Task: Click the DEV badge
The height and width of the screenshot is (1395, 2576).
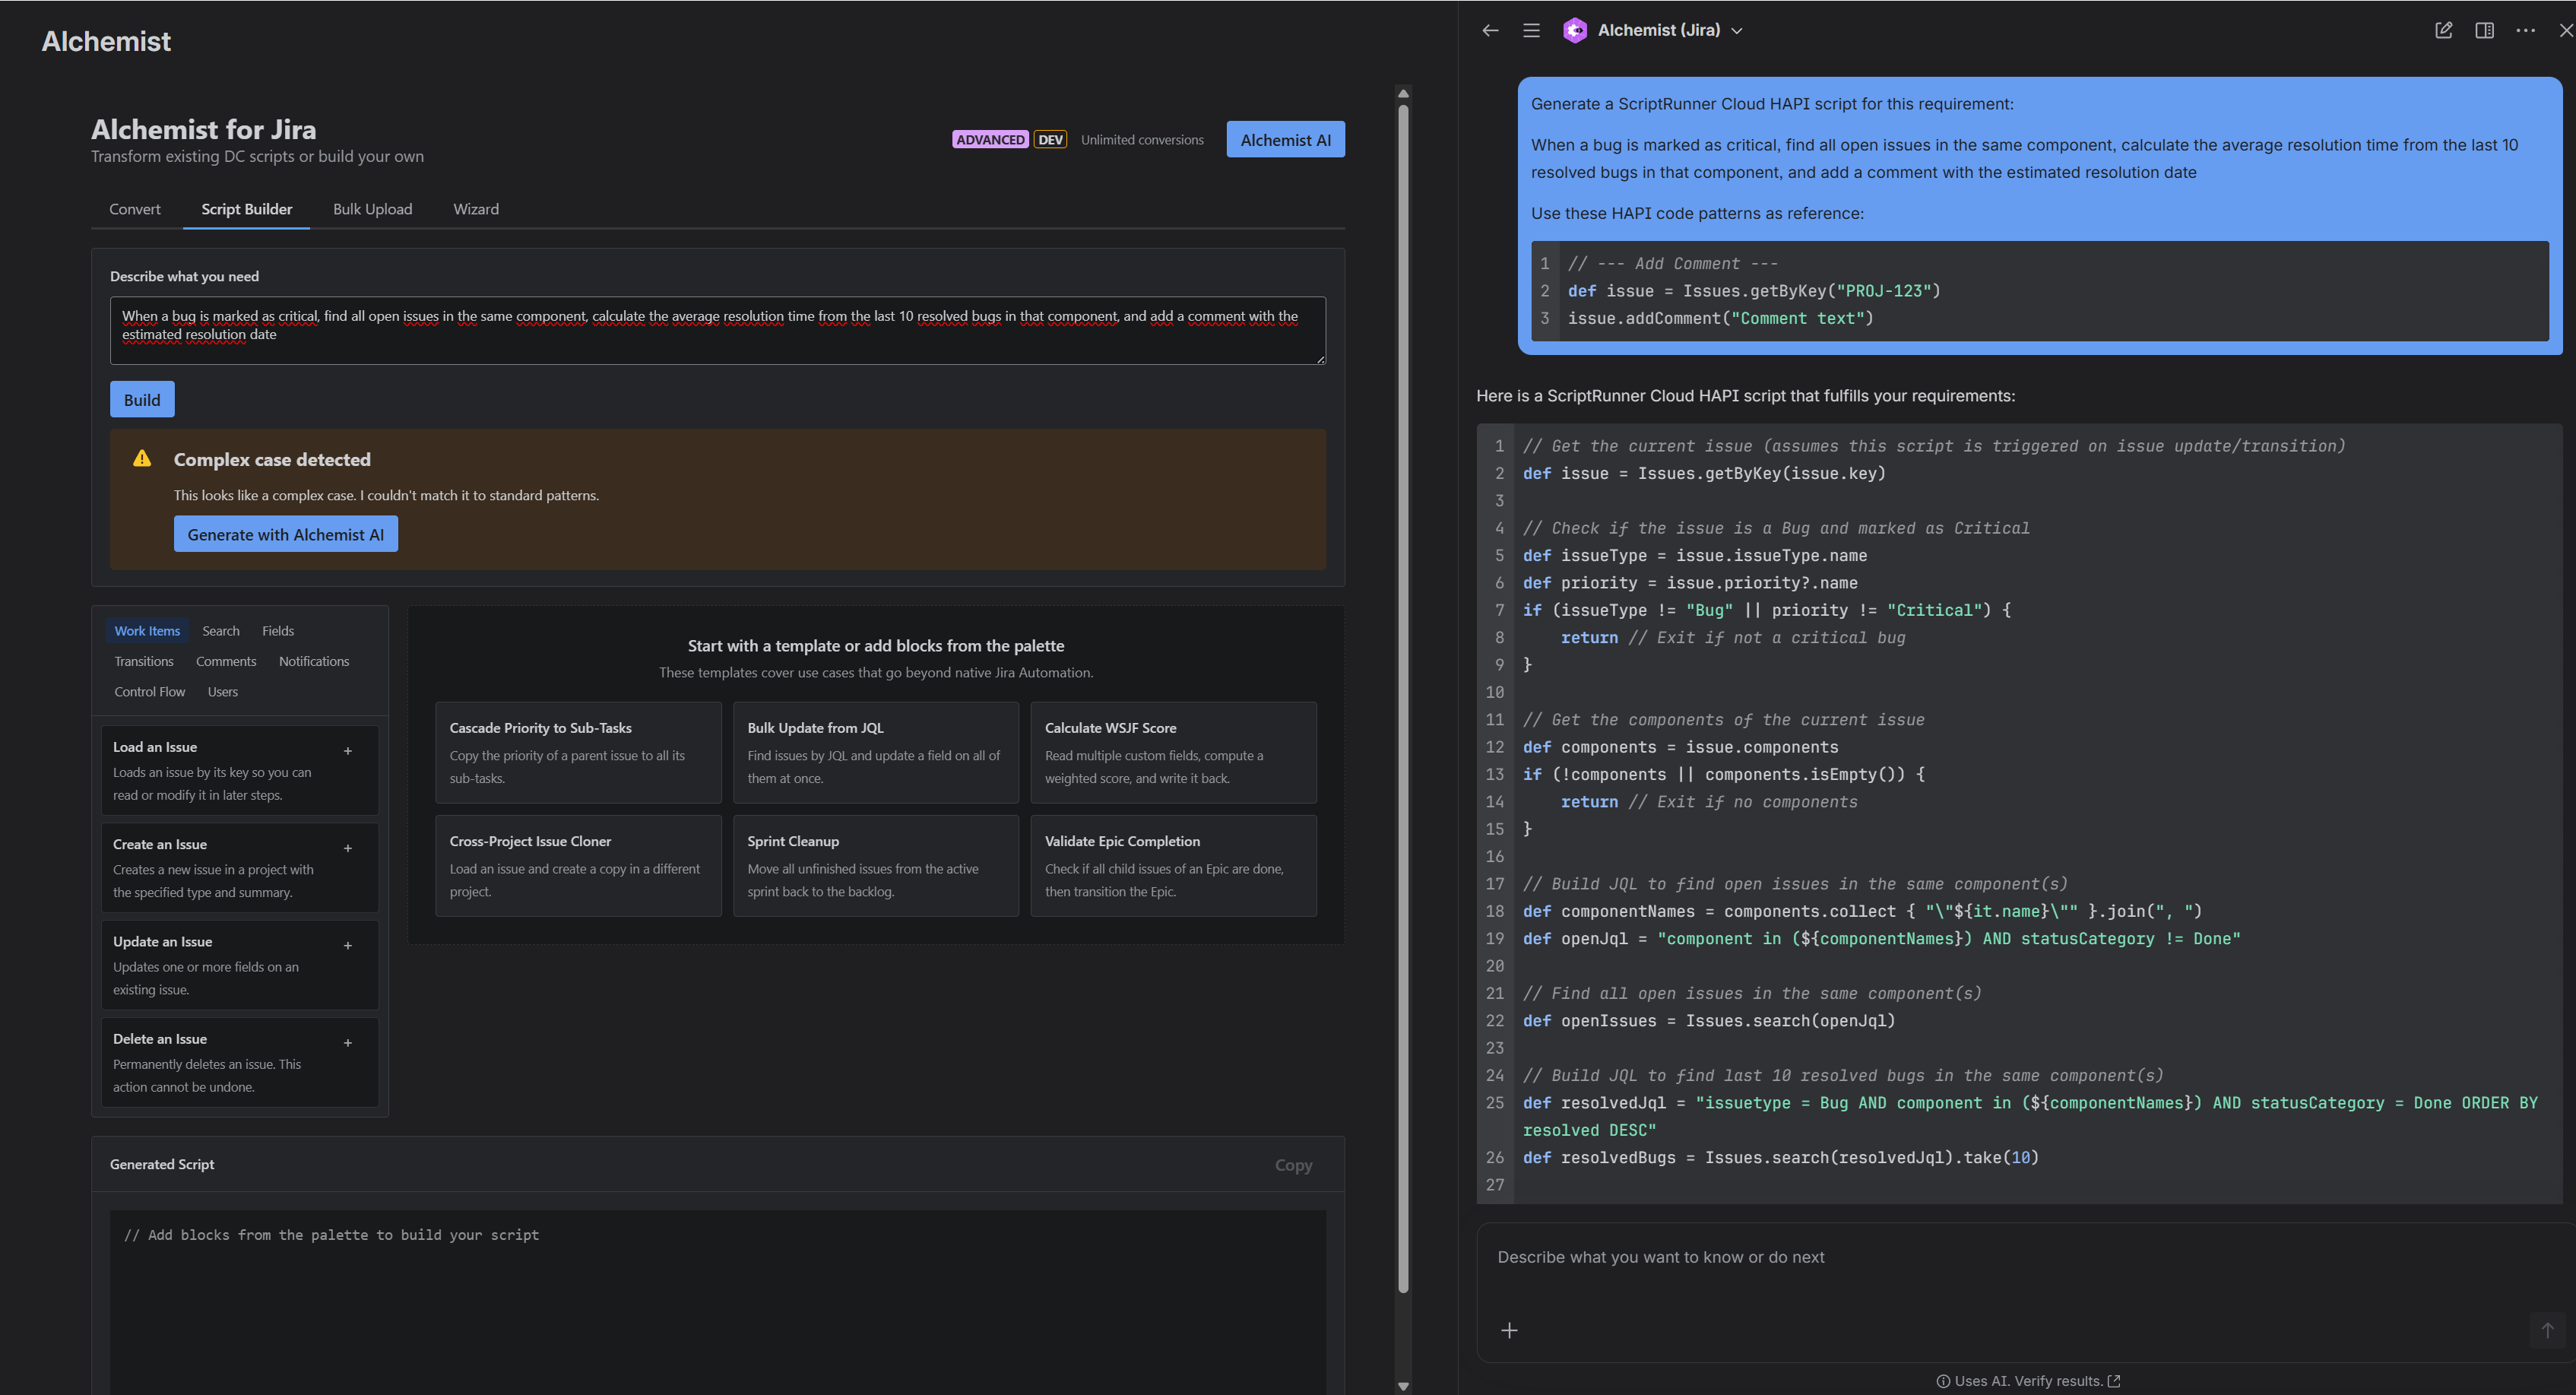Action: [x=1050, y=140]
